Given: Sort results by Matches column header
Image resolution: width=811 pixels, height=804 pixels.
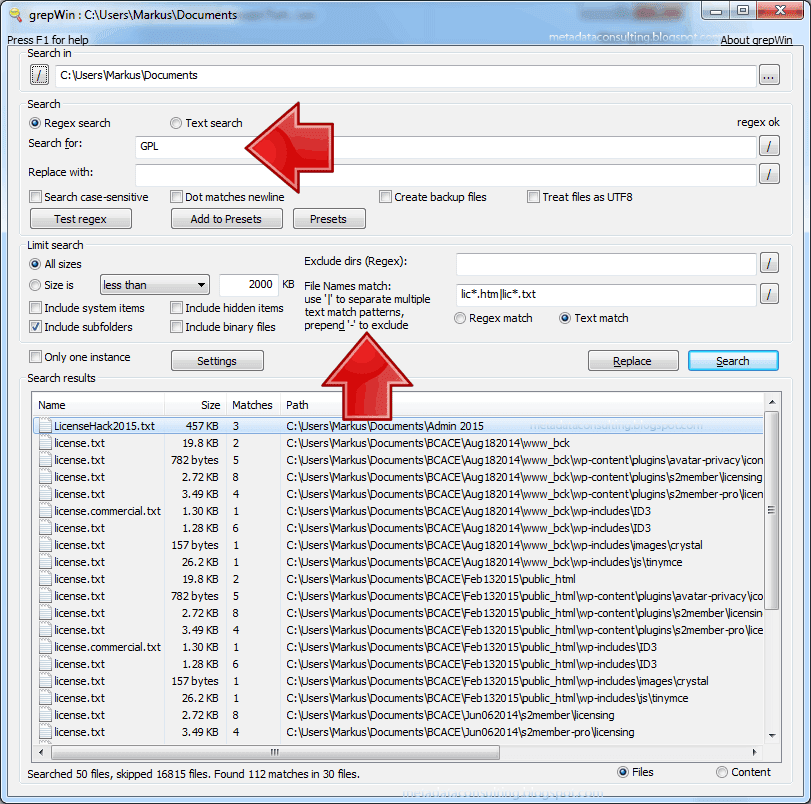Looking at the screenshot, I should coord(253,405).
